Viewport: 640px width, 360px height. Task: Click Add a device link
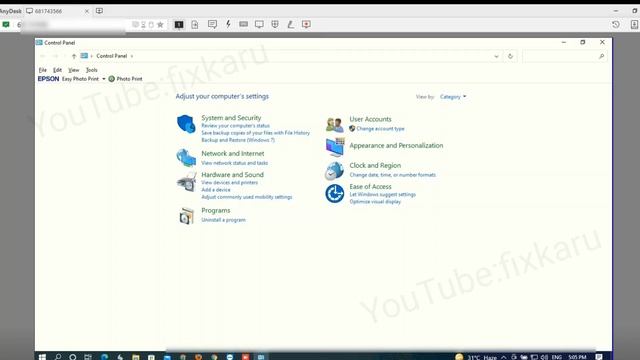[216, 190]
